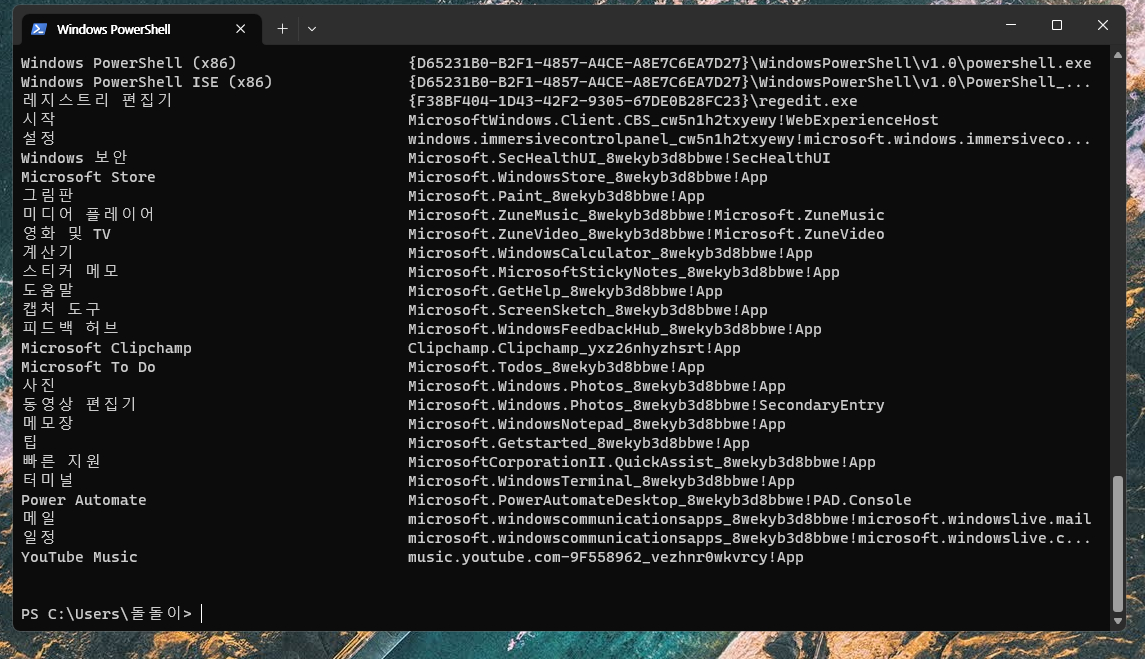Click the row labeled 시작

click(39, 120)
